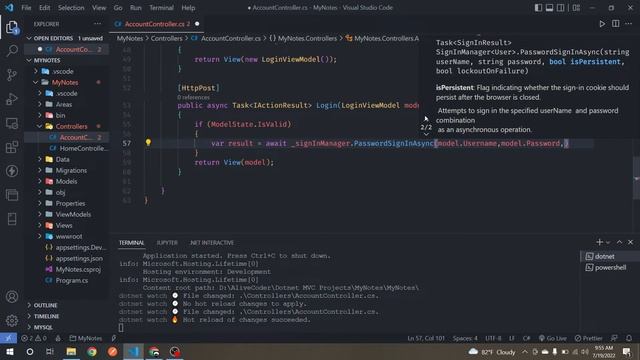Open Remote Explorer view

pos(12,123)
